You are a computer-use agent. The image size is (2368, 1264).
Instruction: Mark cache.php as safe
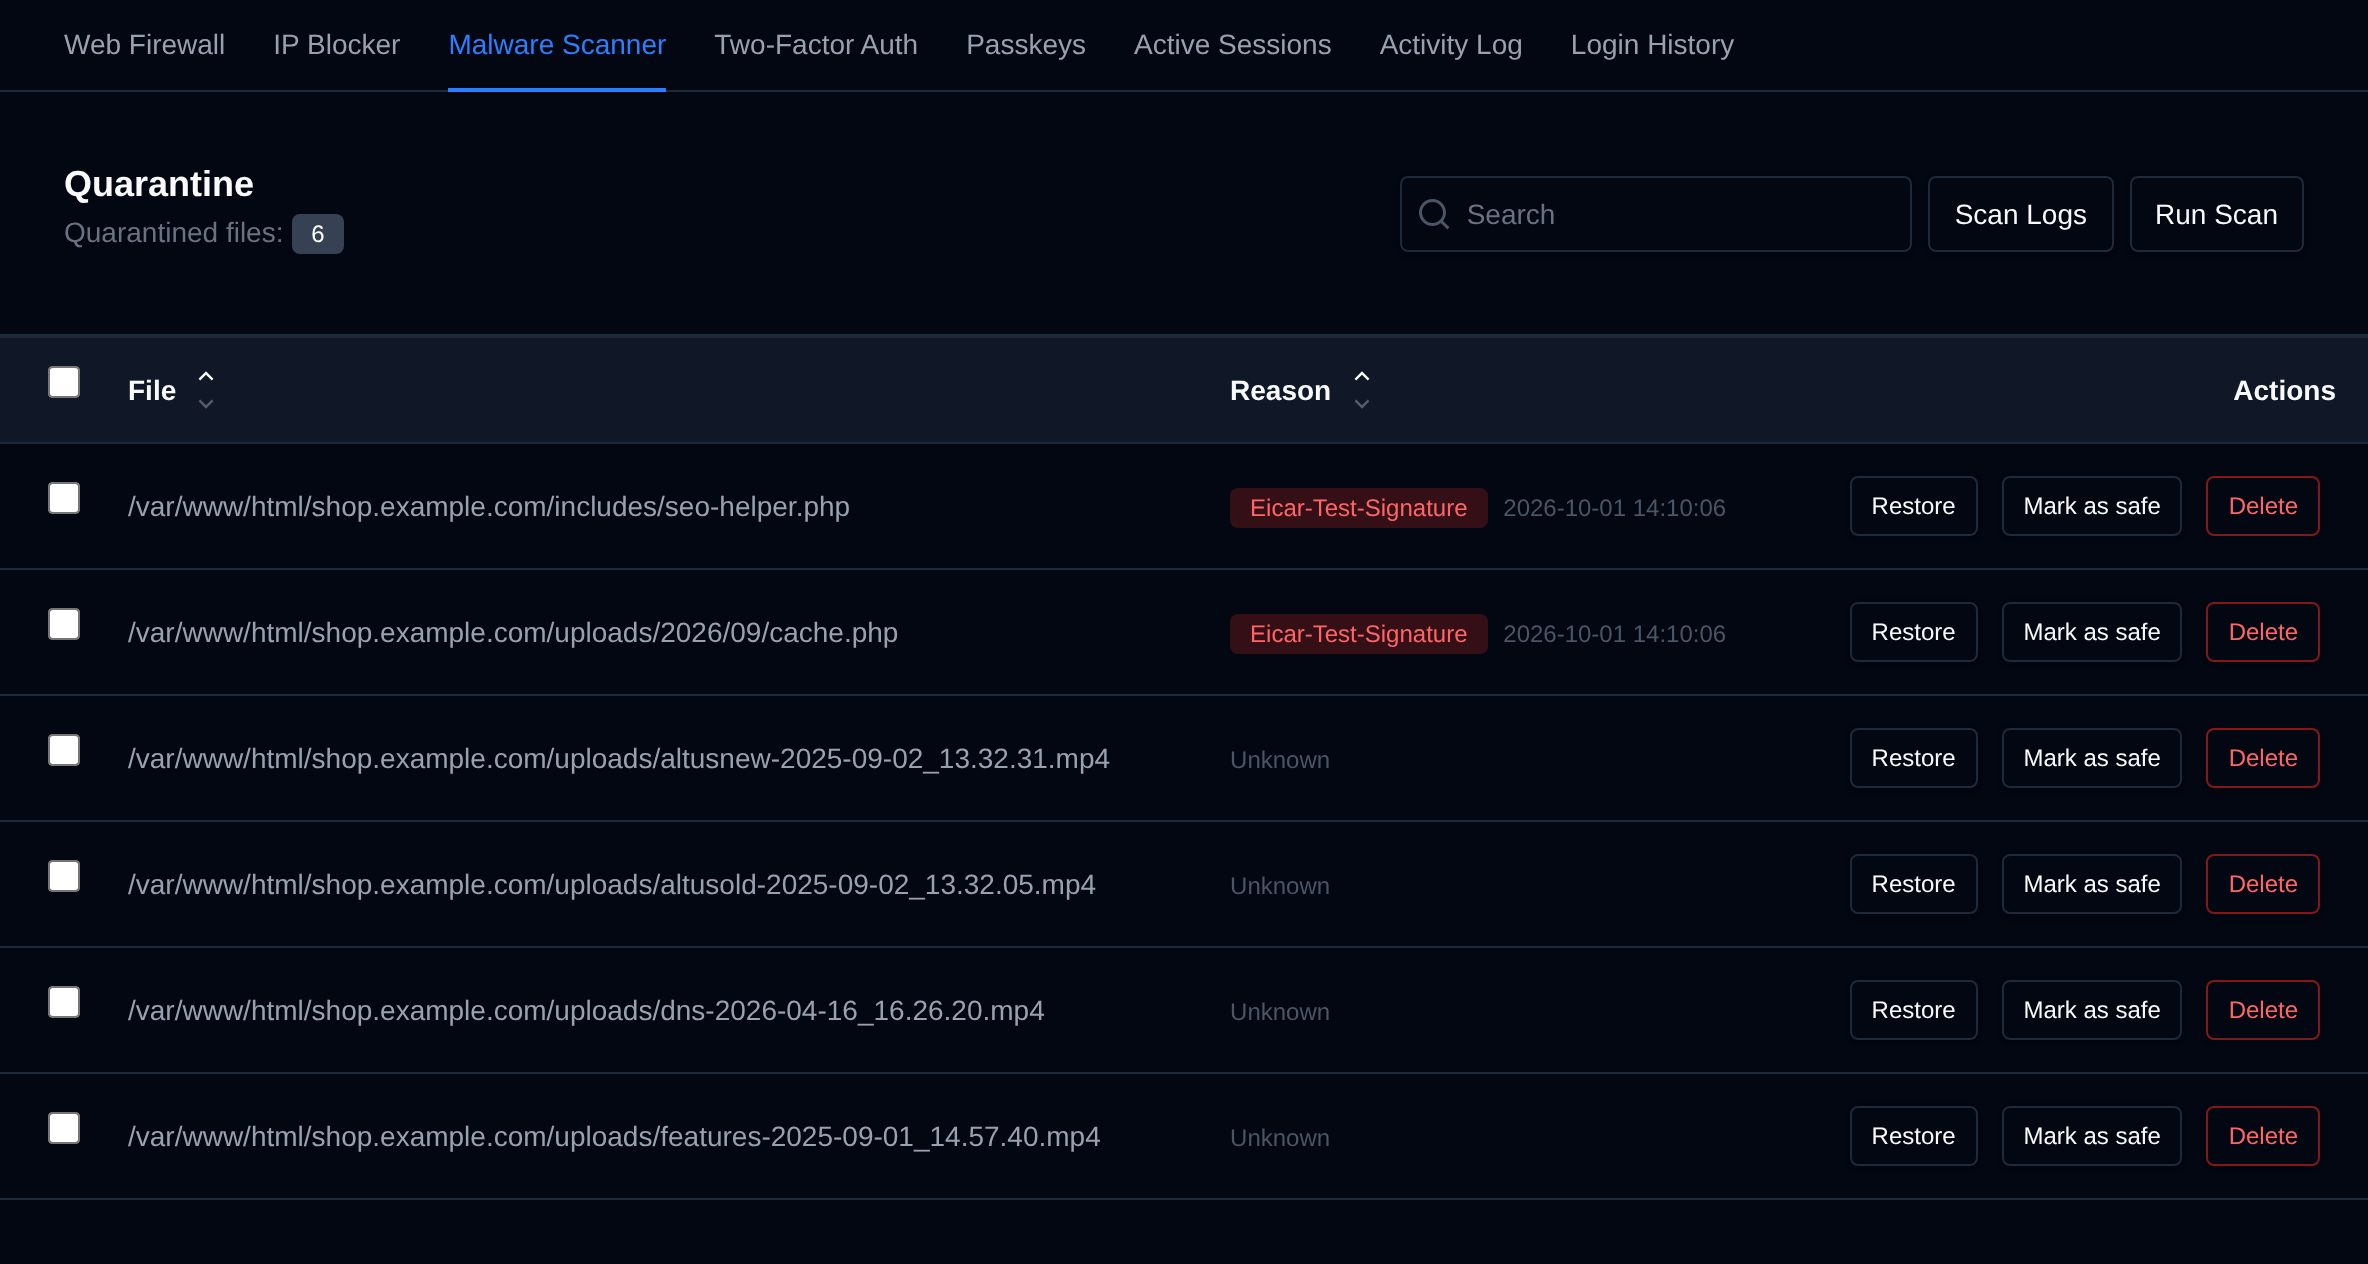pyautogui.click(x=2091, y=632)
